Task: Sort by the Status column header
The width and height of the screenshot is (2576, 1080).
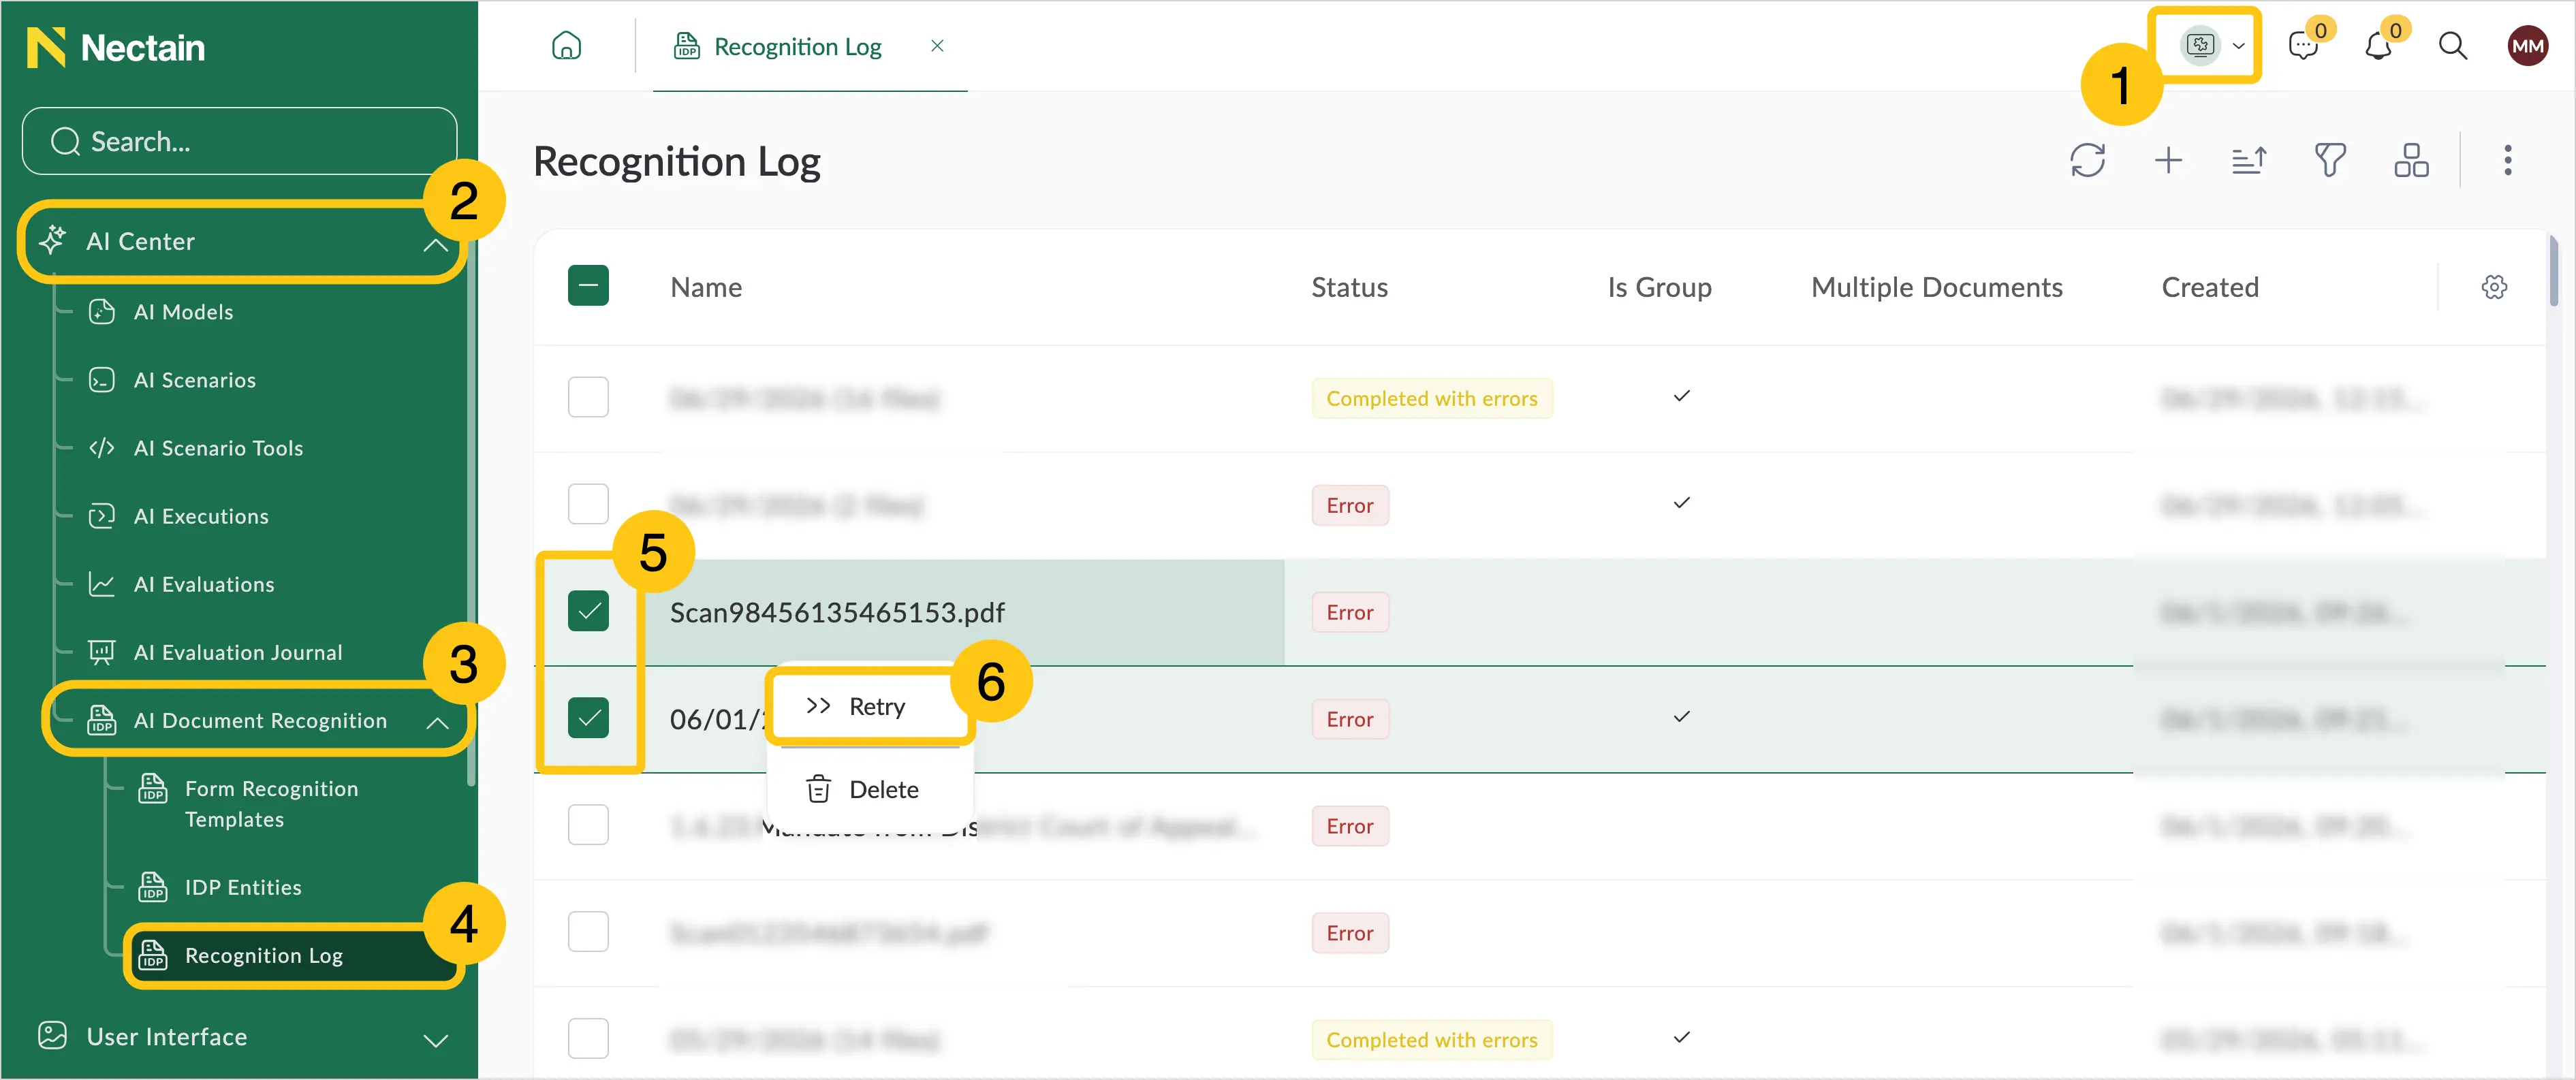Action: pyautogui.click(x=1349, y=288)
